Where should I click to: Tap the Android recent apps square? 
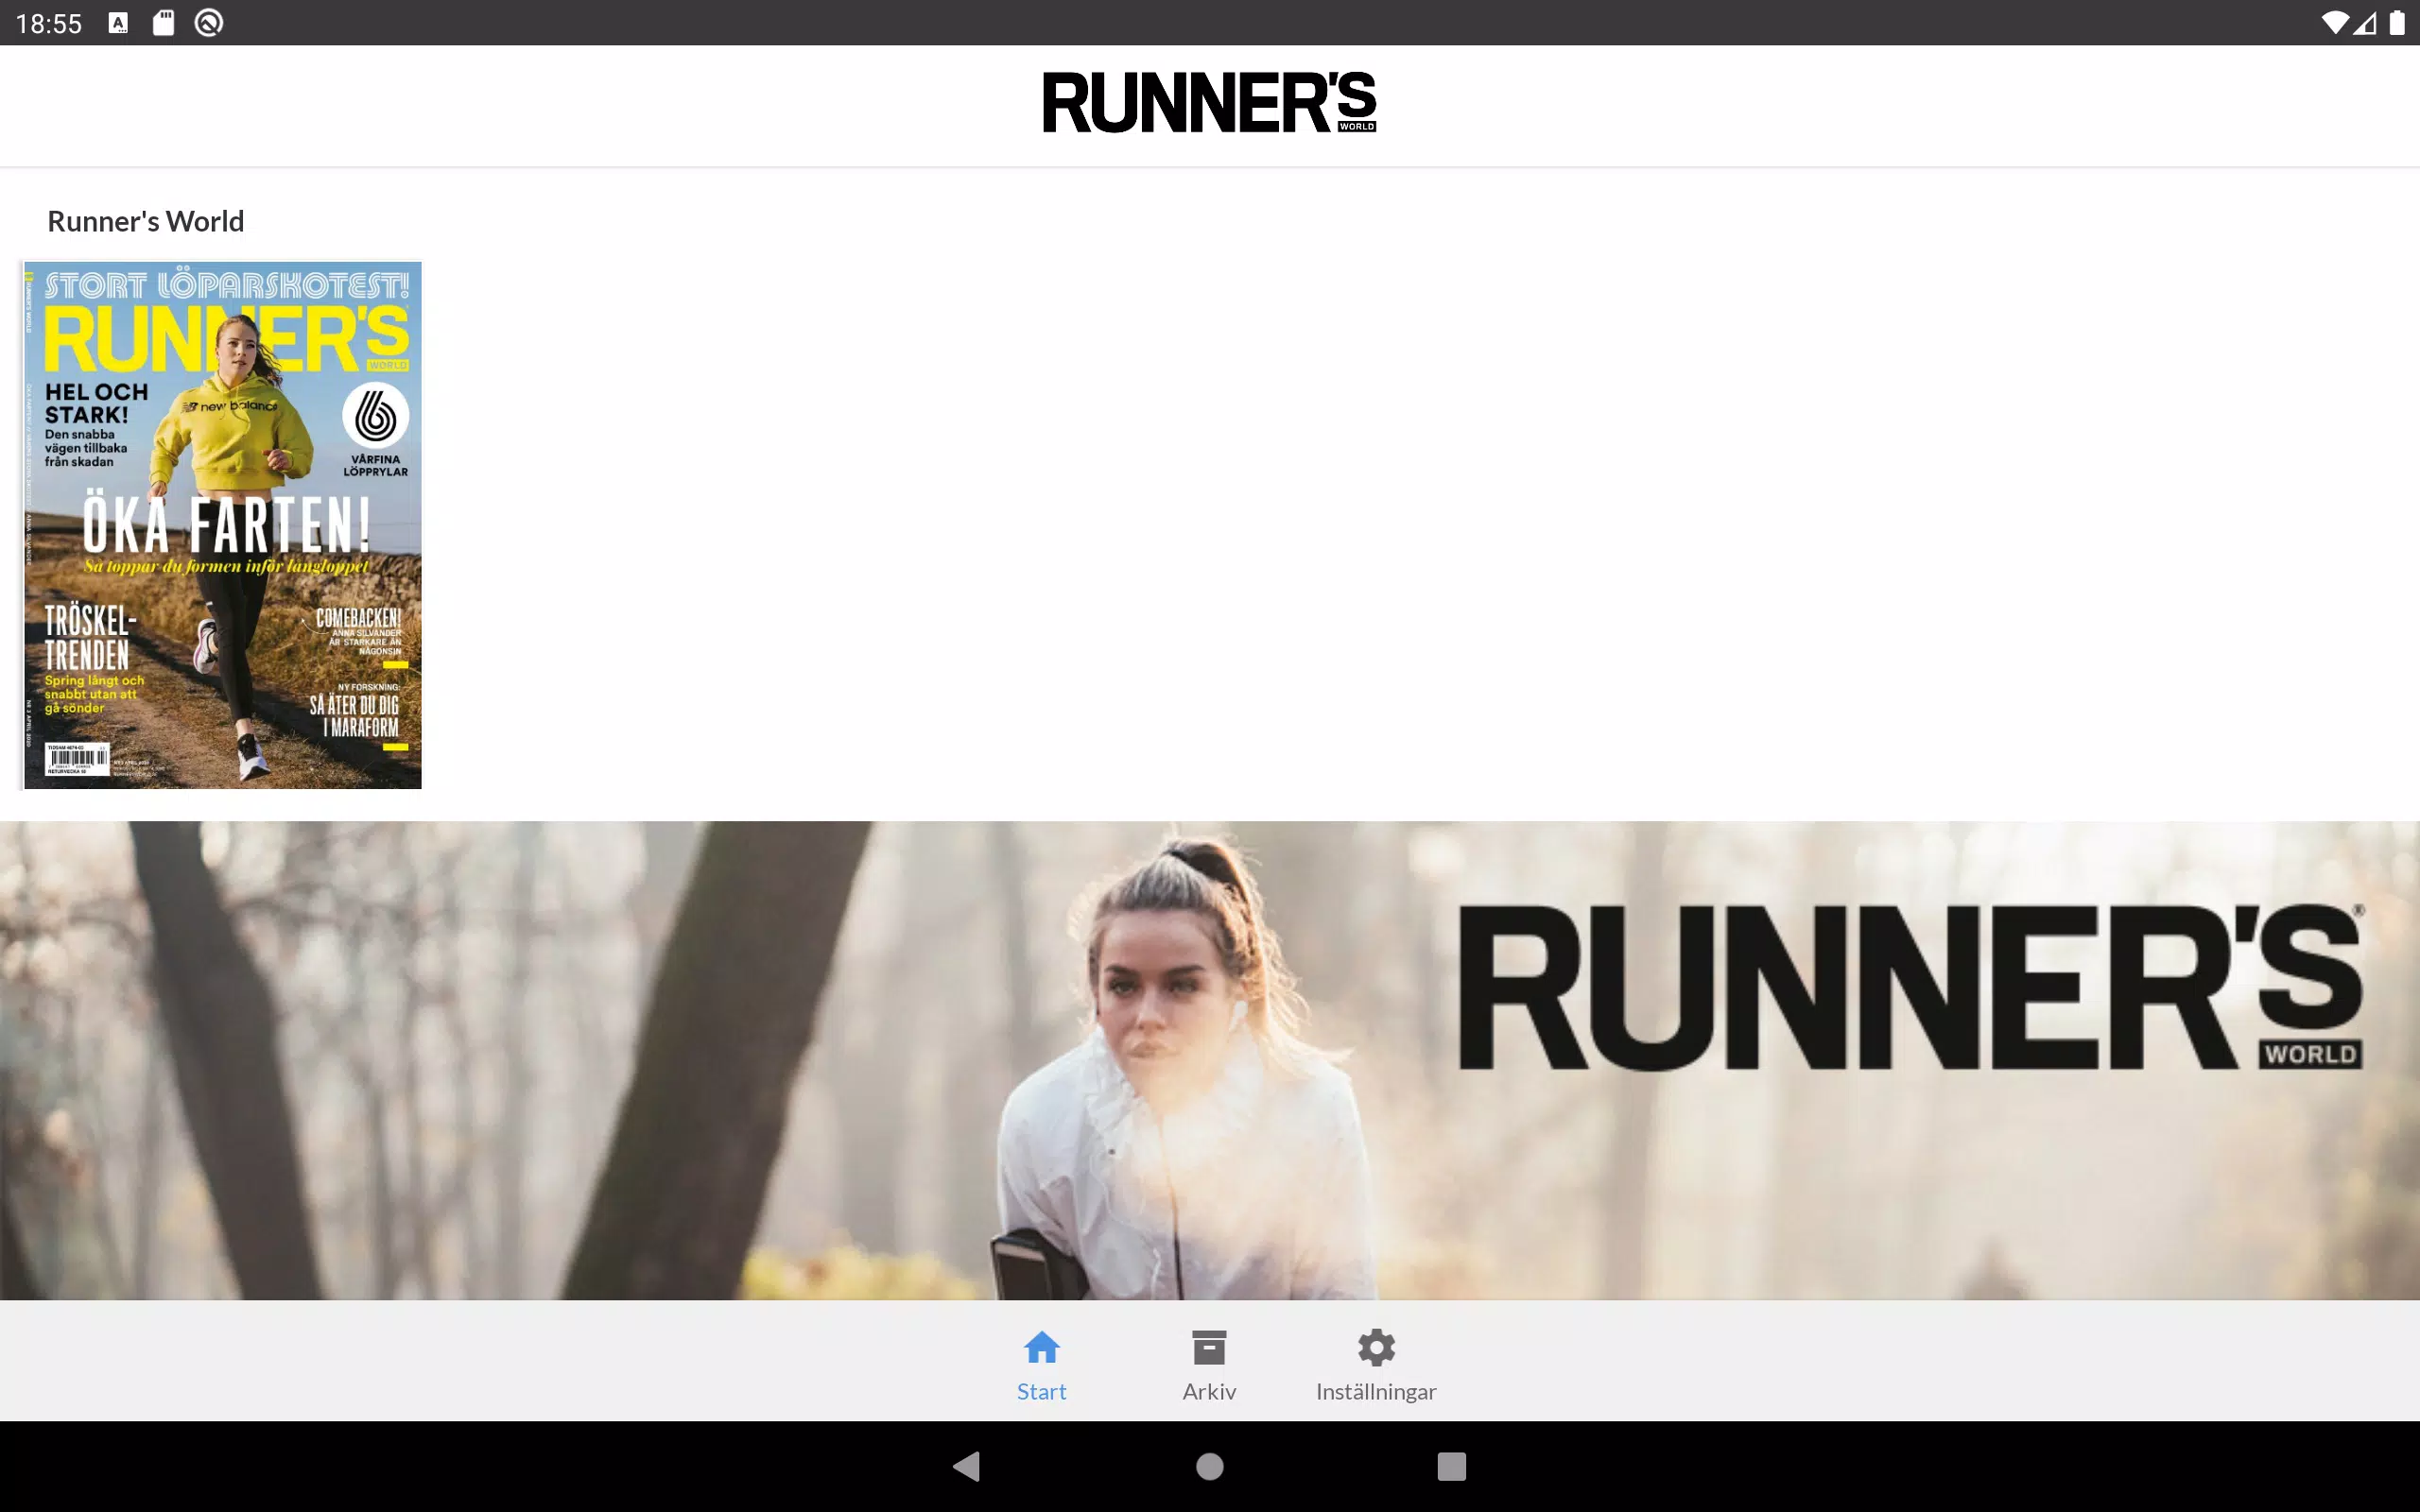click(x=1451, y=1466)
